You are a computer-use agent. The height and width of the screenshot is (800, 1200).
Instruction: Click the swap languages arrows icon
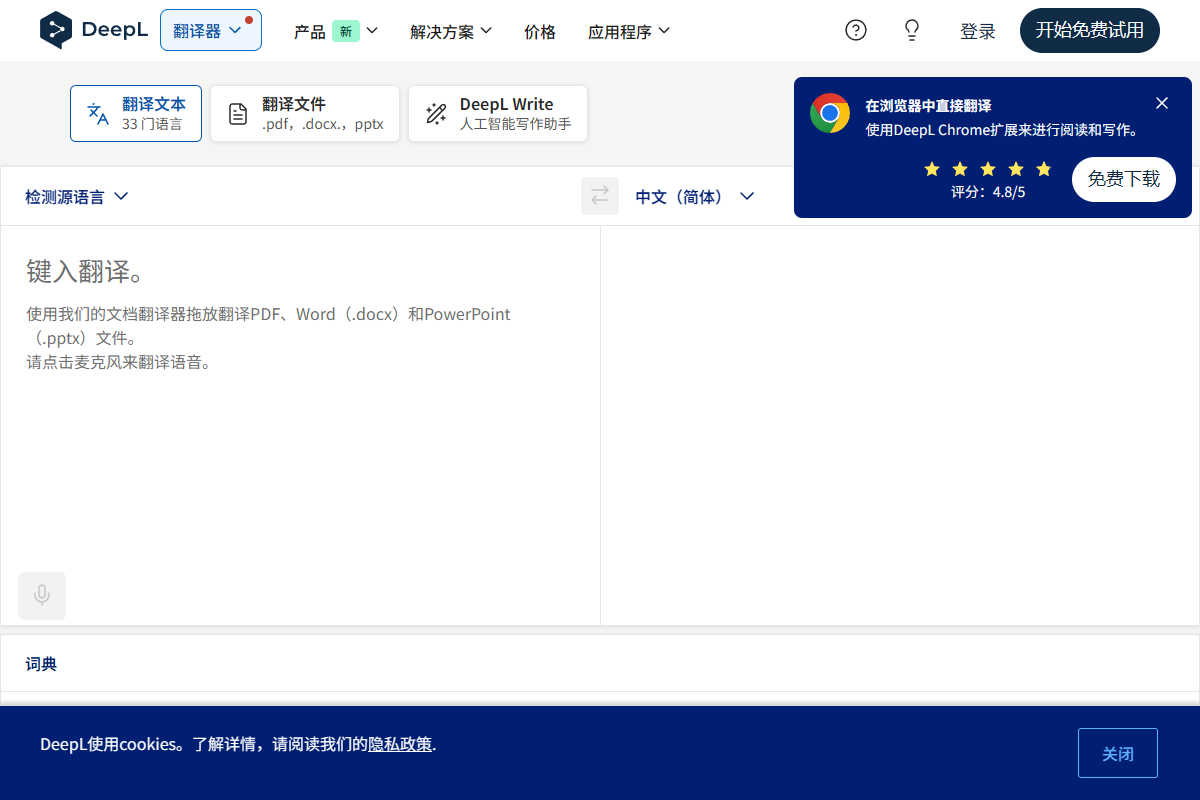[599, 196]
